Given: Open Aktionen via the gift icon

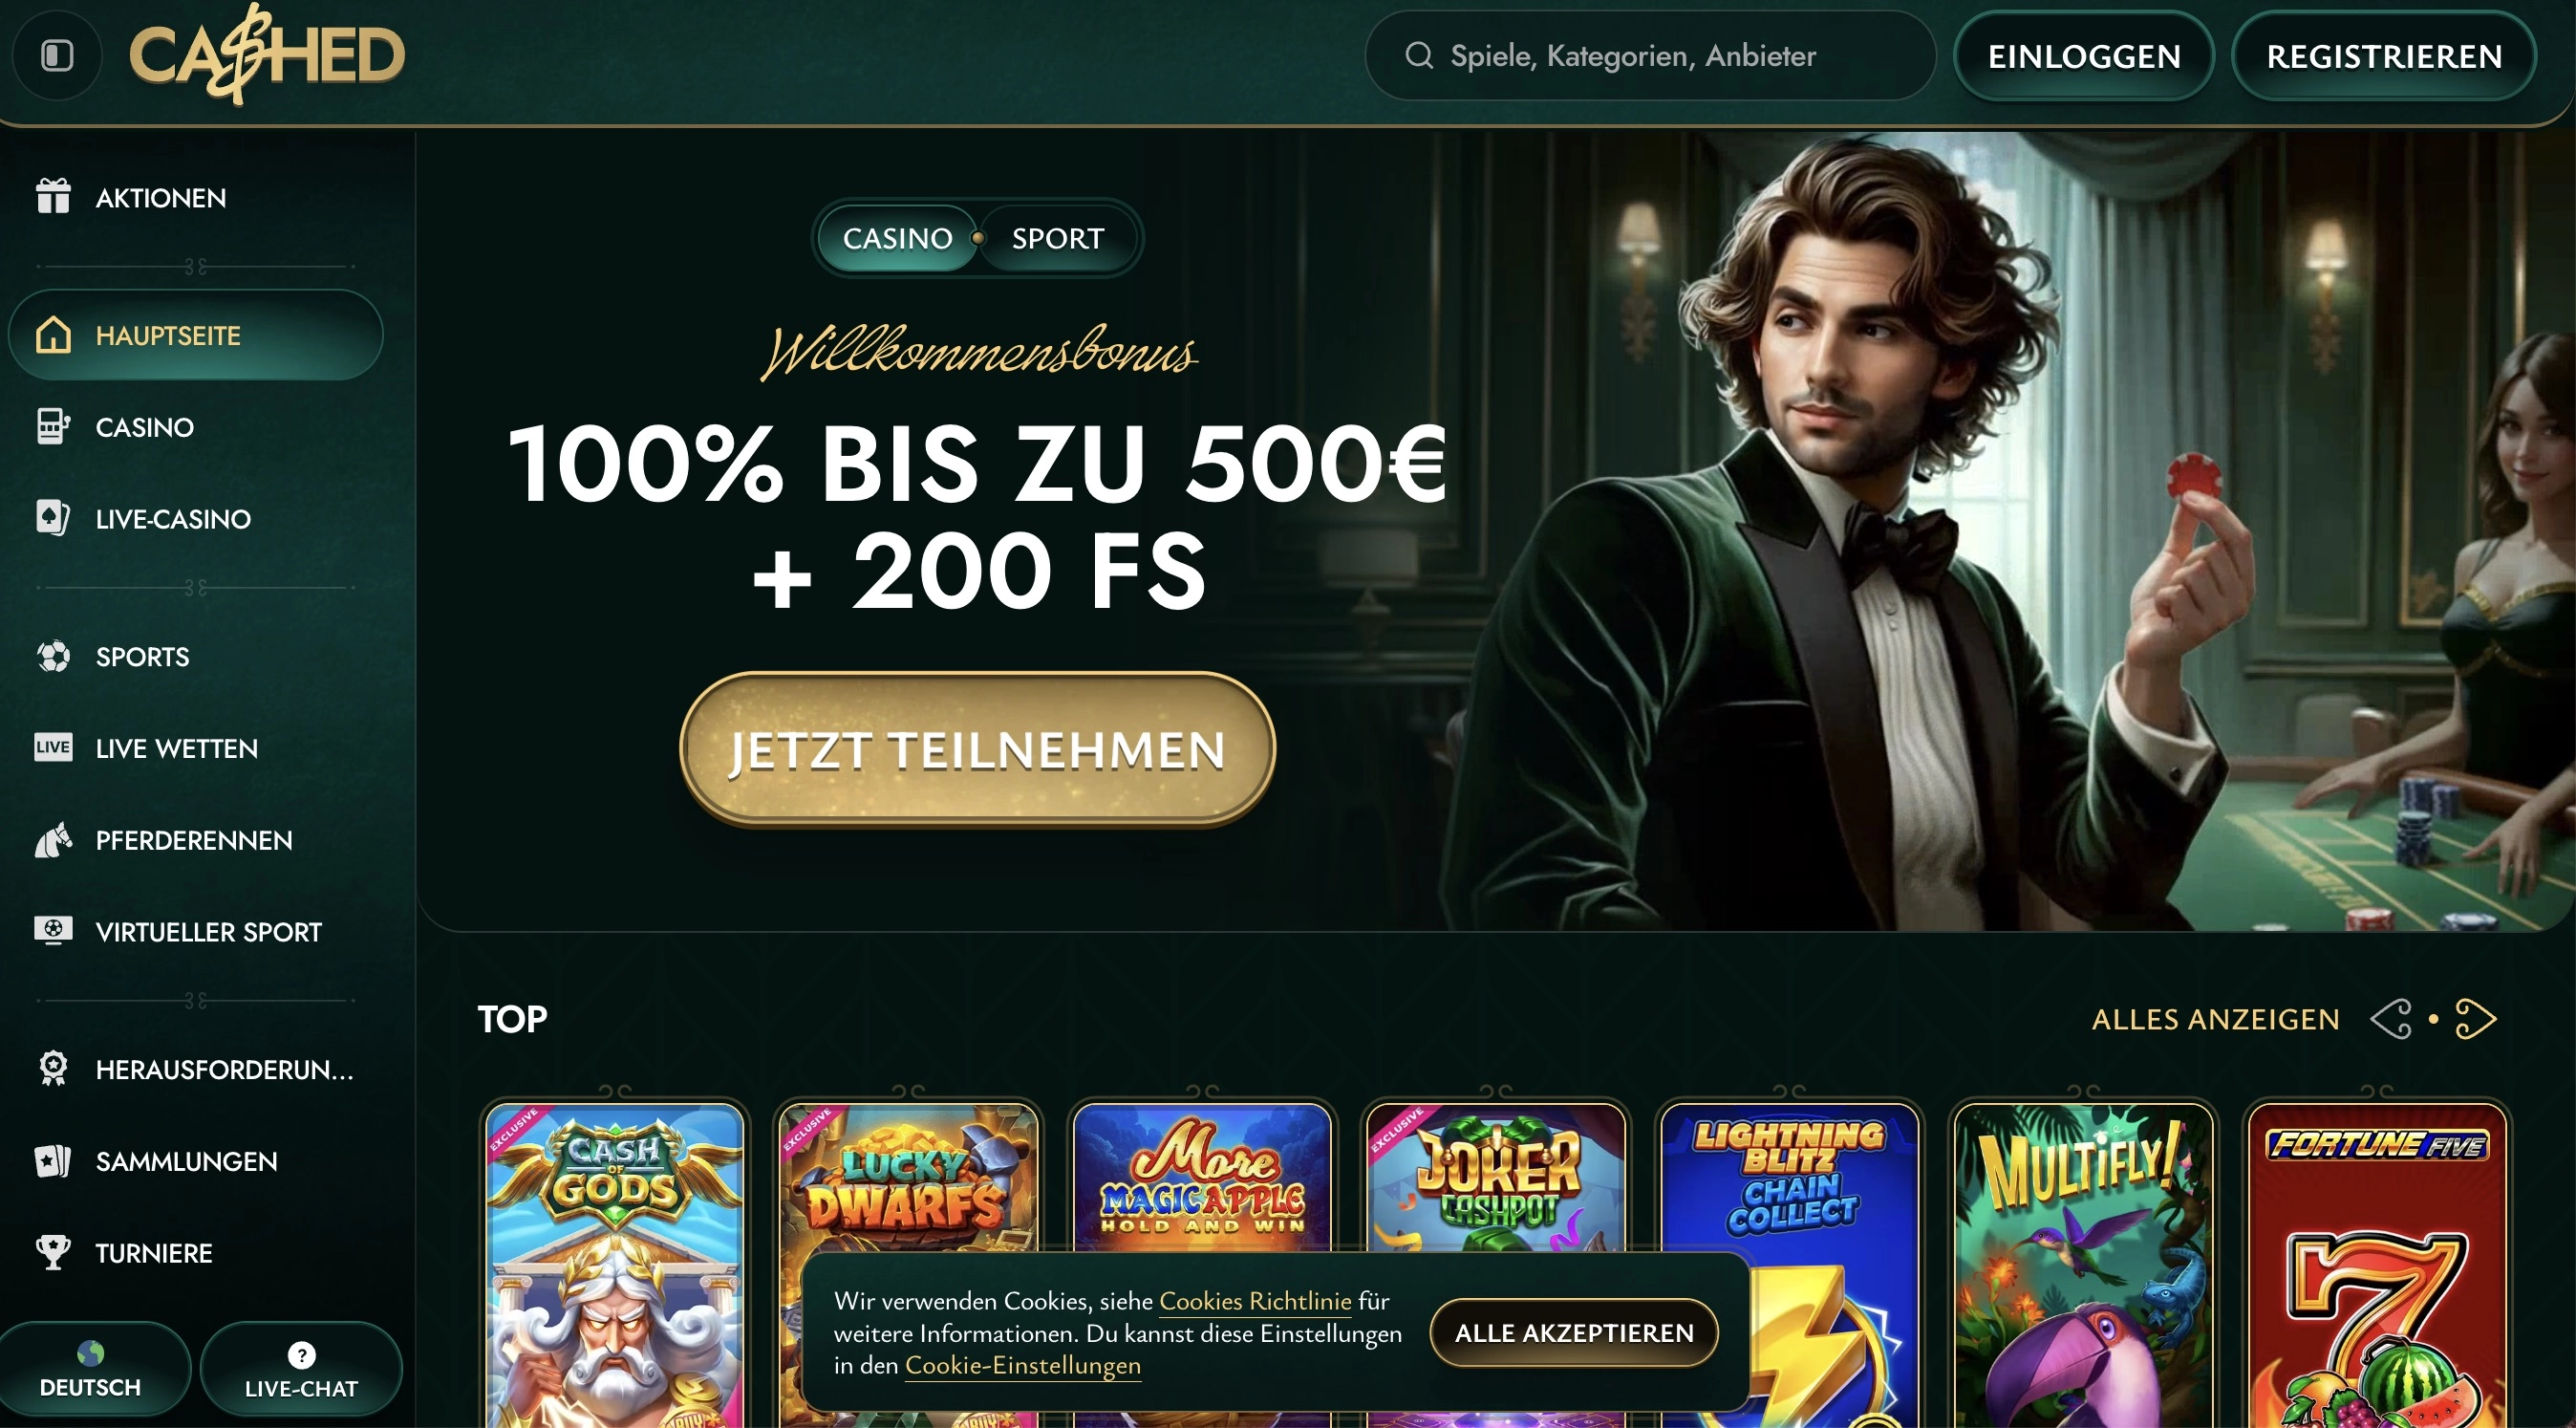Looking at the screenshot, I should click(53, 196).
